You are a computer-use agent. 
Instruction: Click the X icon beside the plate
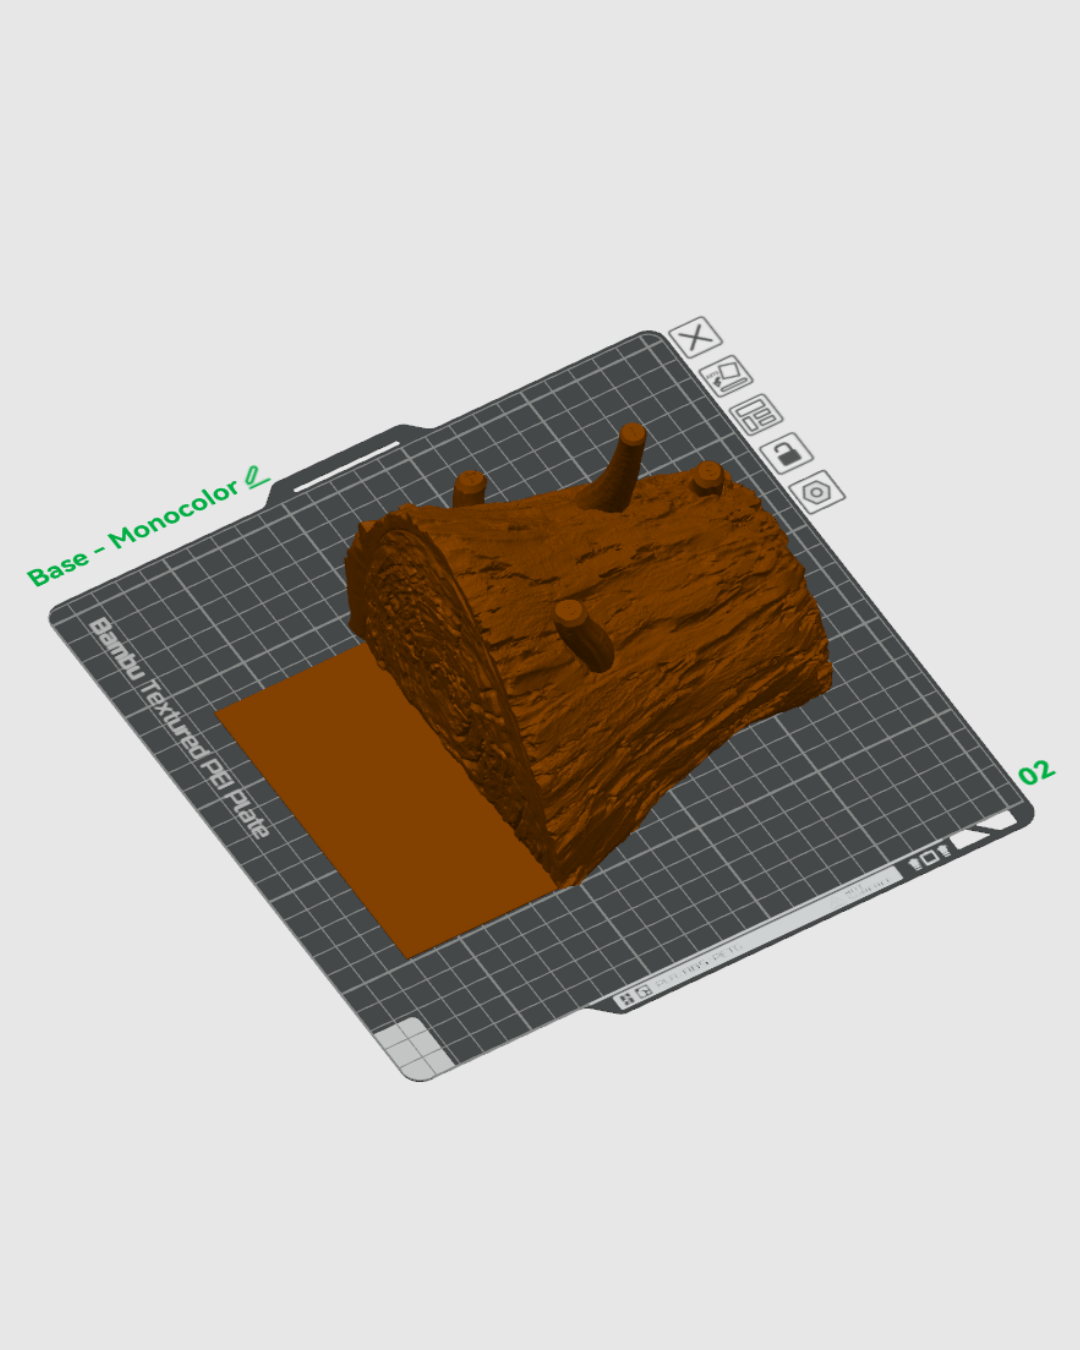[x=695, y=336]
